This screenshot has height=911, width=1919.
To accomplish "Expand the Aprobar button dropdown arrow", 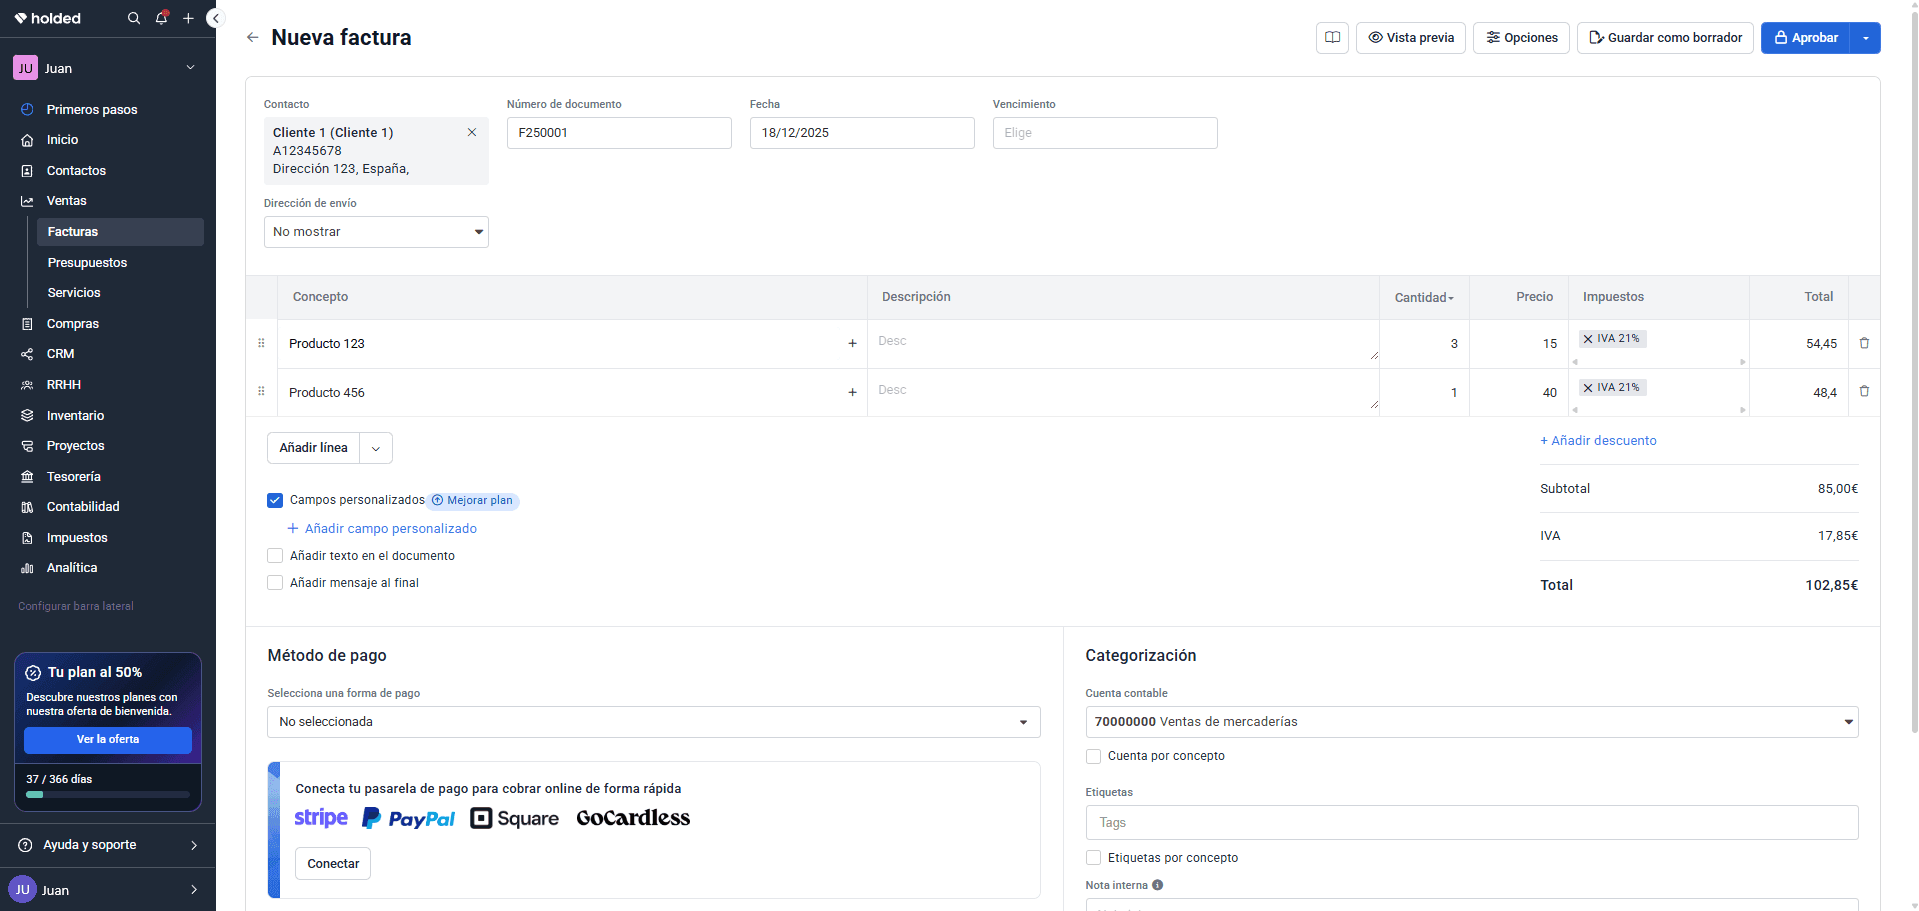I will (1866, 38).
